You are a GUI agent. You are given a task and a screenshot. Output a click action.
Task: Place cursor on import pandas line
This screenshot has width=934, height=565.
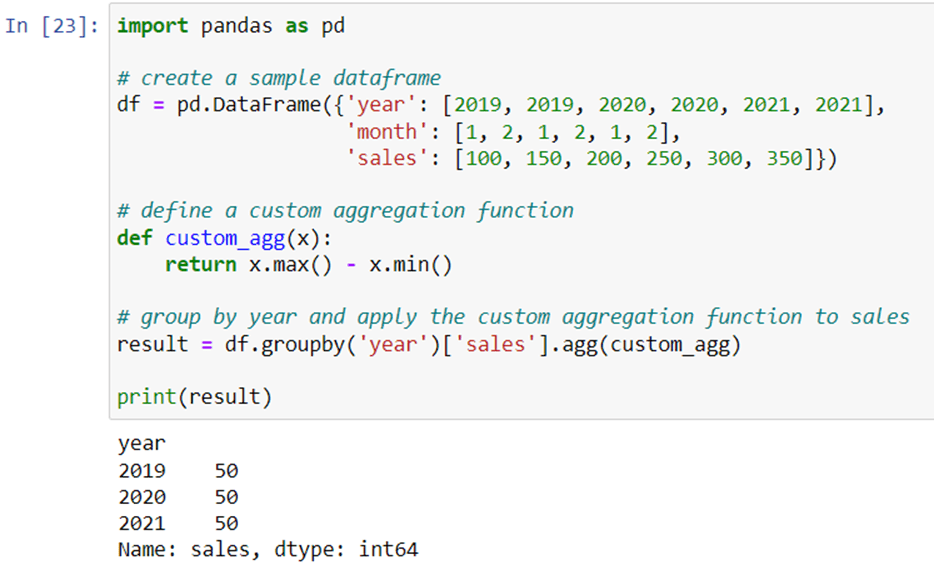click(231, 26)
